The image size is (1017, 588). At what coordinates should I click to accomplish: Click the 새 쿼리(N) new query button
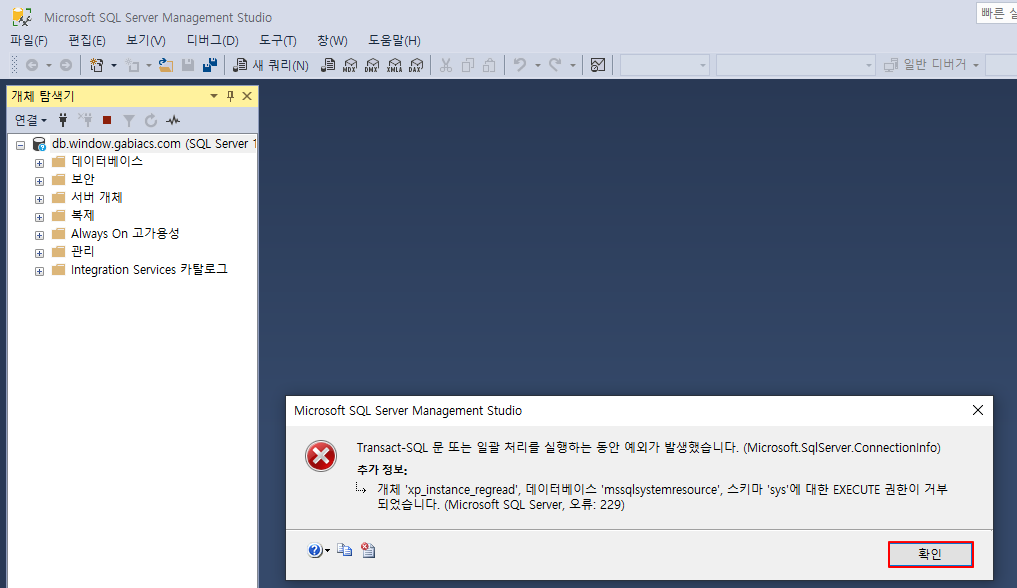tap(270, 65)
